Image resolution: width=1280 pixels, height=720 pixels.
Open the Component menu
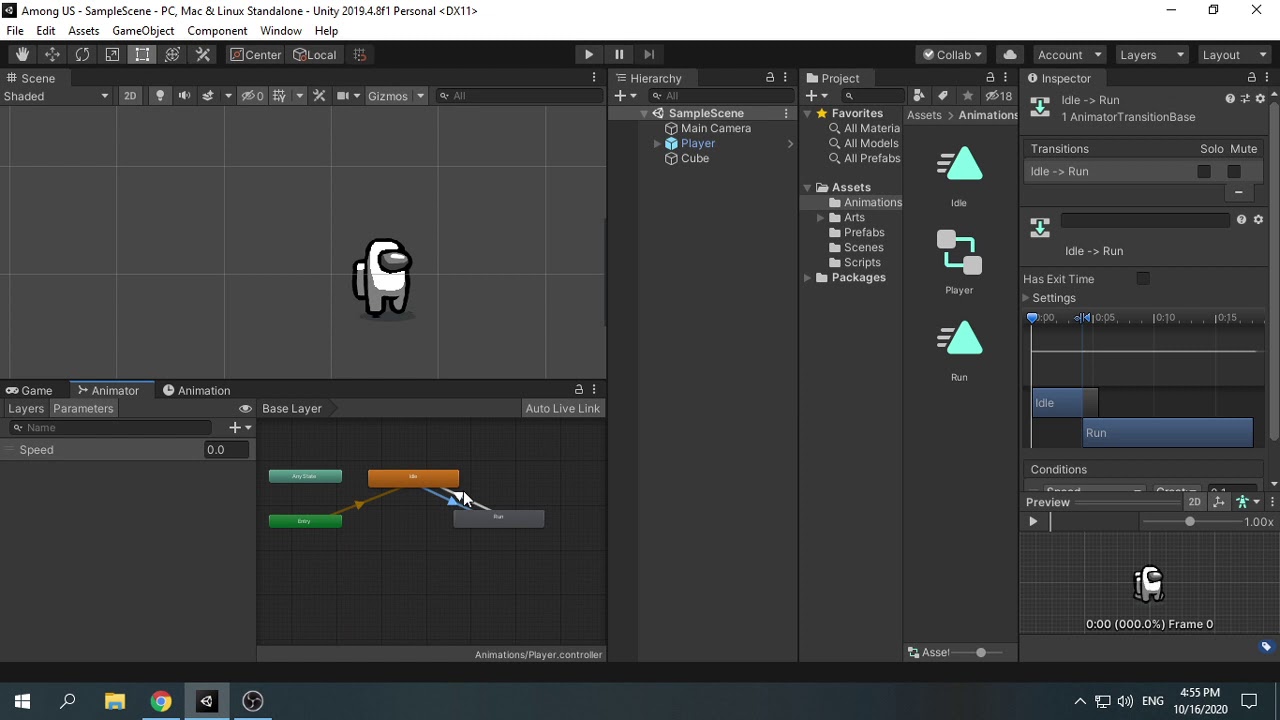(x=217, y=31)
